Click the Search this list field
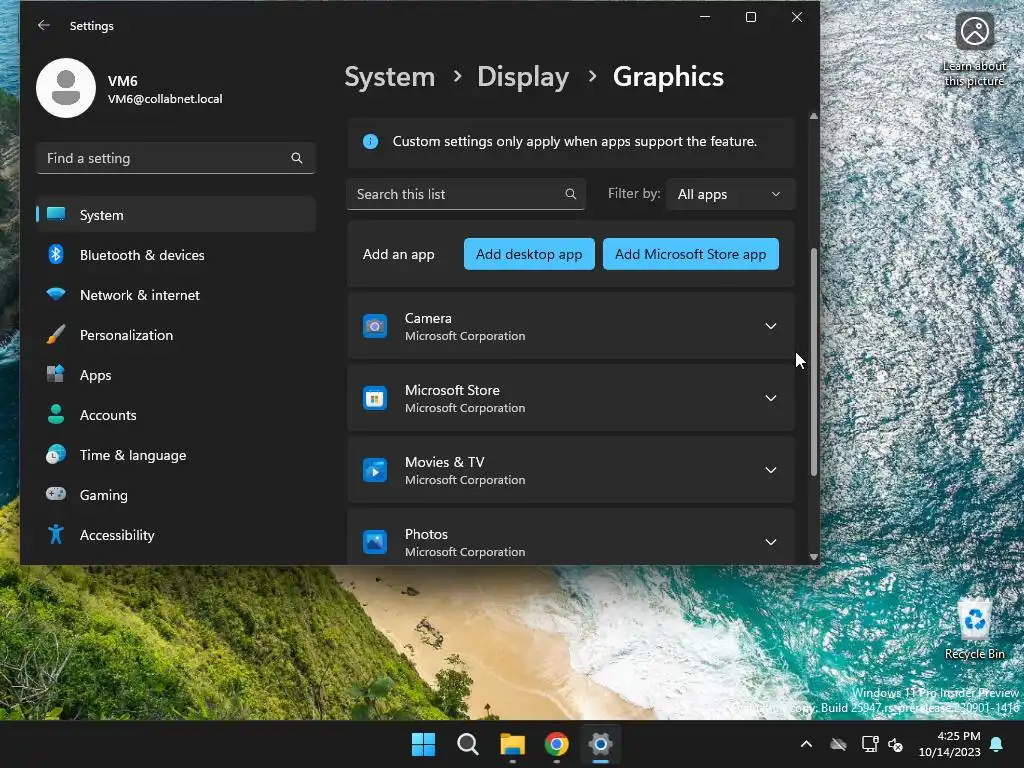Viewport: 1024px width, 768px height. [x=466, y=194]
